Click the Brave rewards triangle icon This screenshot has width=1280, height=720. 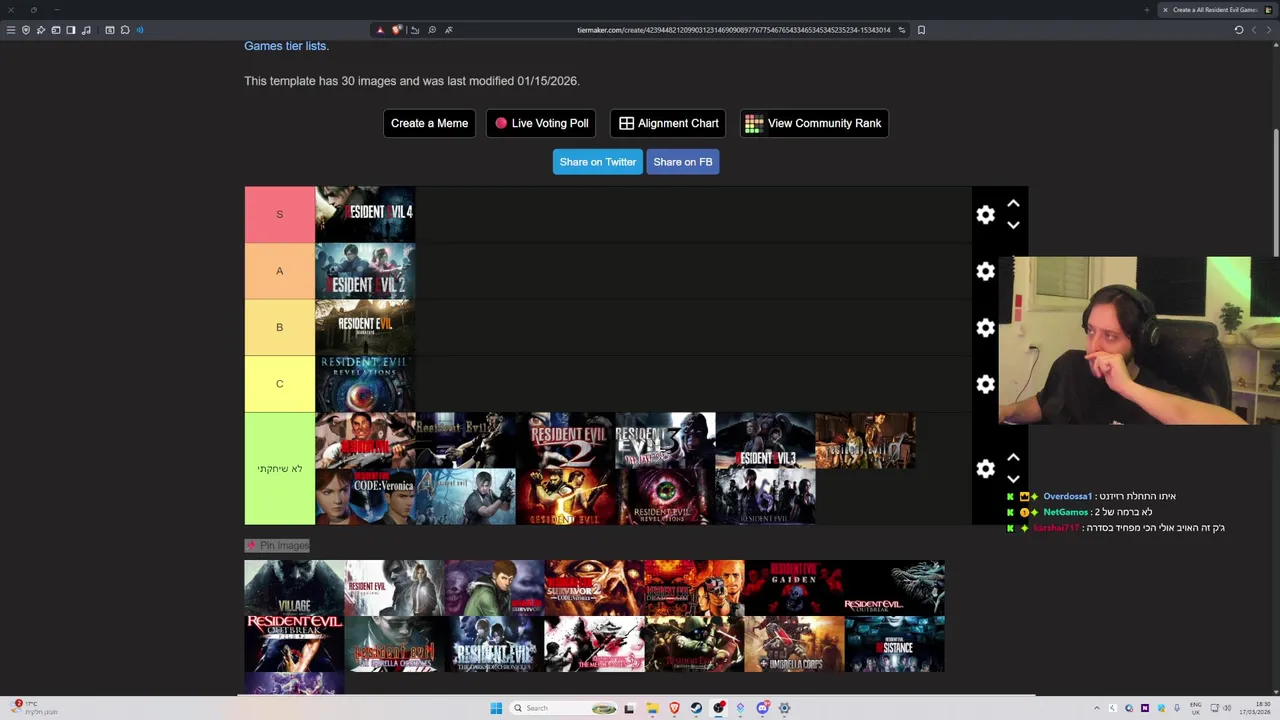pos(380,30)
